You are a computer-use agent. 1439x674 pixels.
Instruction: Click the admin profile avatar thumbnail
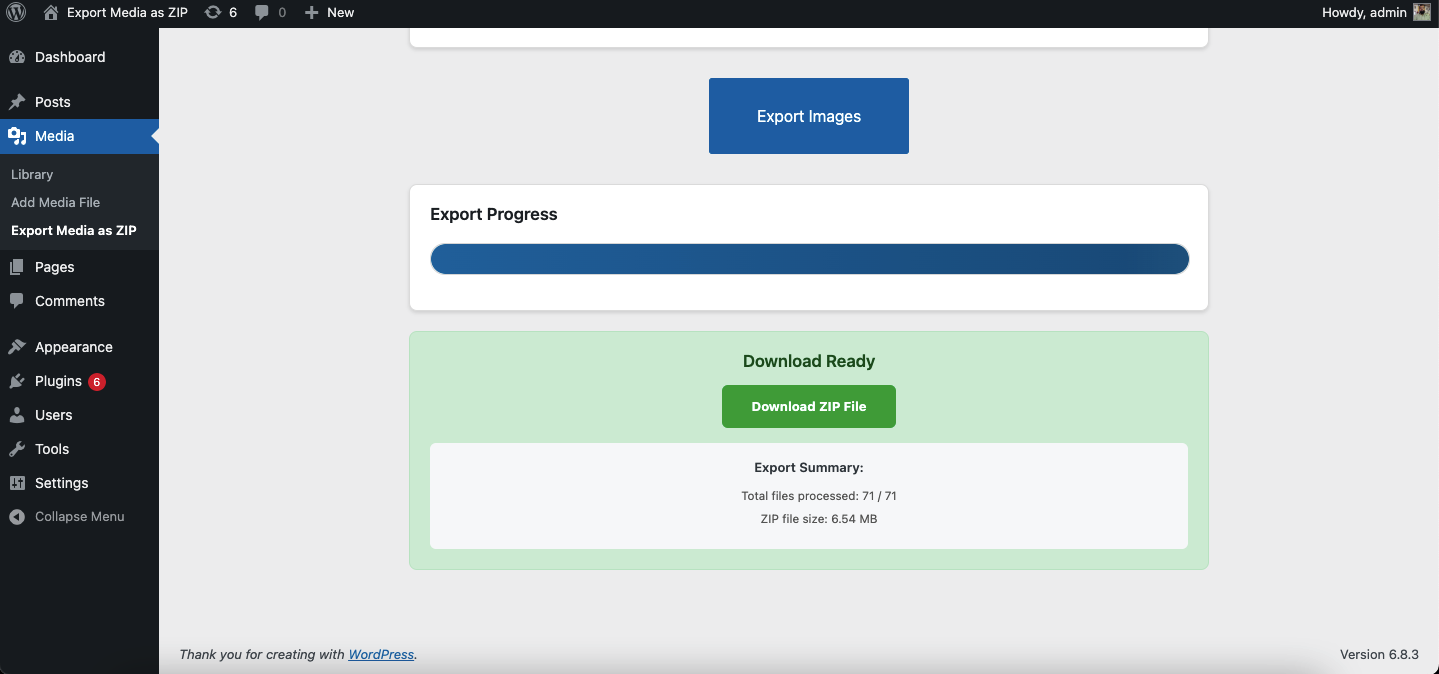[x=1421, y=12]
